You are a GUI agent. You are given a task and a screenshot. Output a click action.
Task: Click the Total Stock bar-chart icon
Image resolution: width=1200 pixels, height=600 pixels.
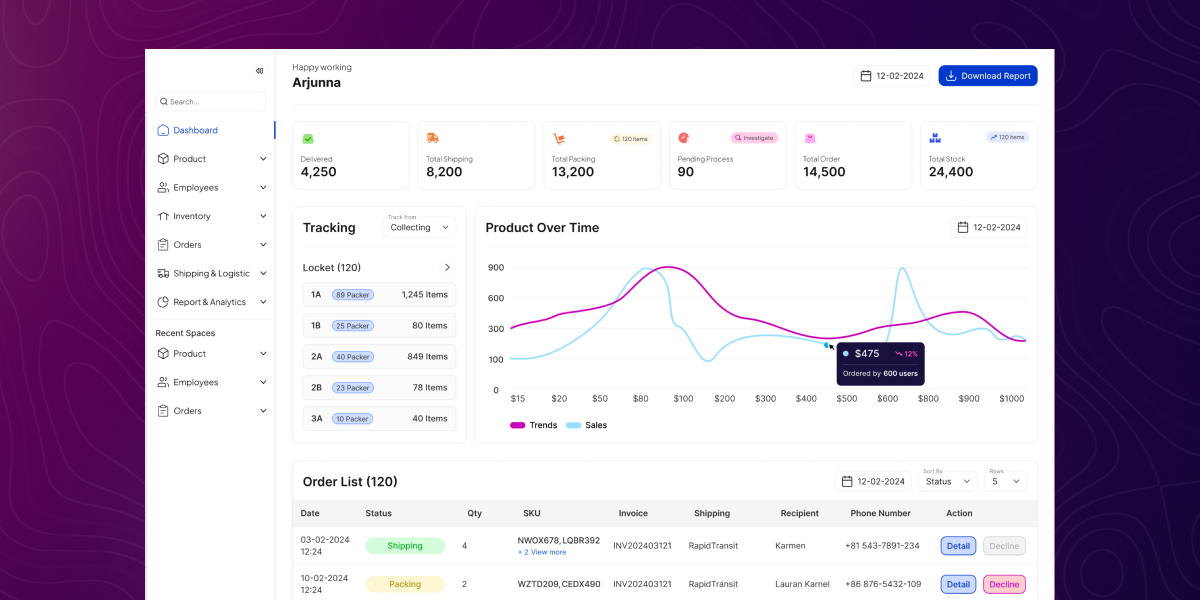click(x=934, y=139)
